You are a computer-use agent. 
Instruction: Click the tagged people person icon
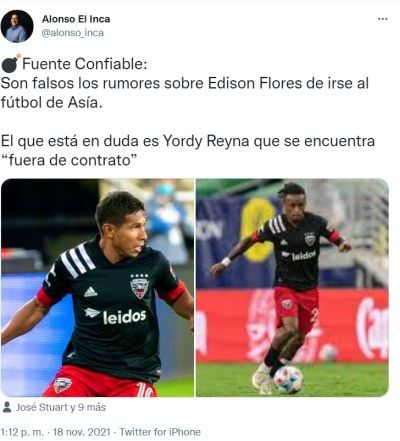pyautogui.click(x=7, y=407)
